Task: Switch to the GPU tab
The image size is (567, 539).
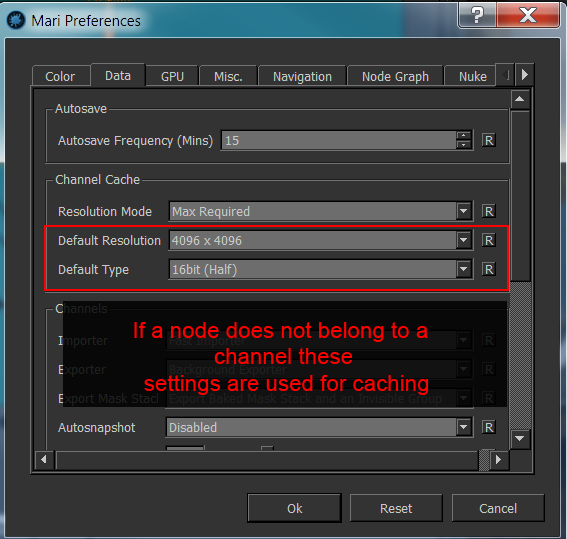Action: (x=172, y=76)
